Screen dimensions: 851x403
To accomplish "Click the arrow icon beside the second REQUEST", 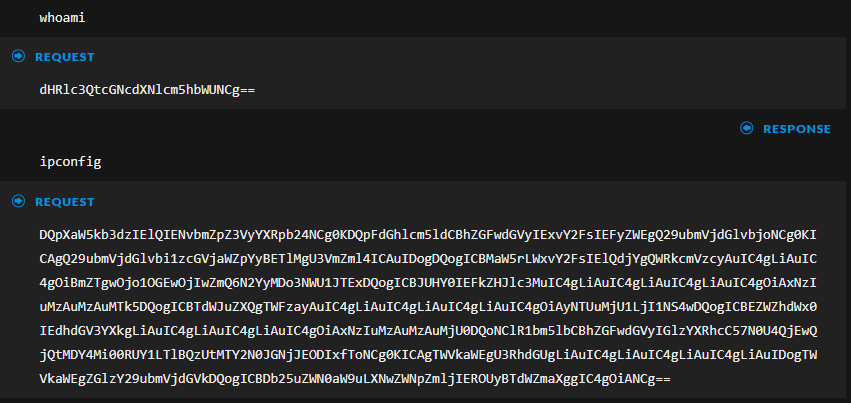I will (18, 202).
